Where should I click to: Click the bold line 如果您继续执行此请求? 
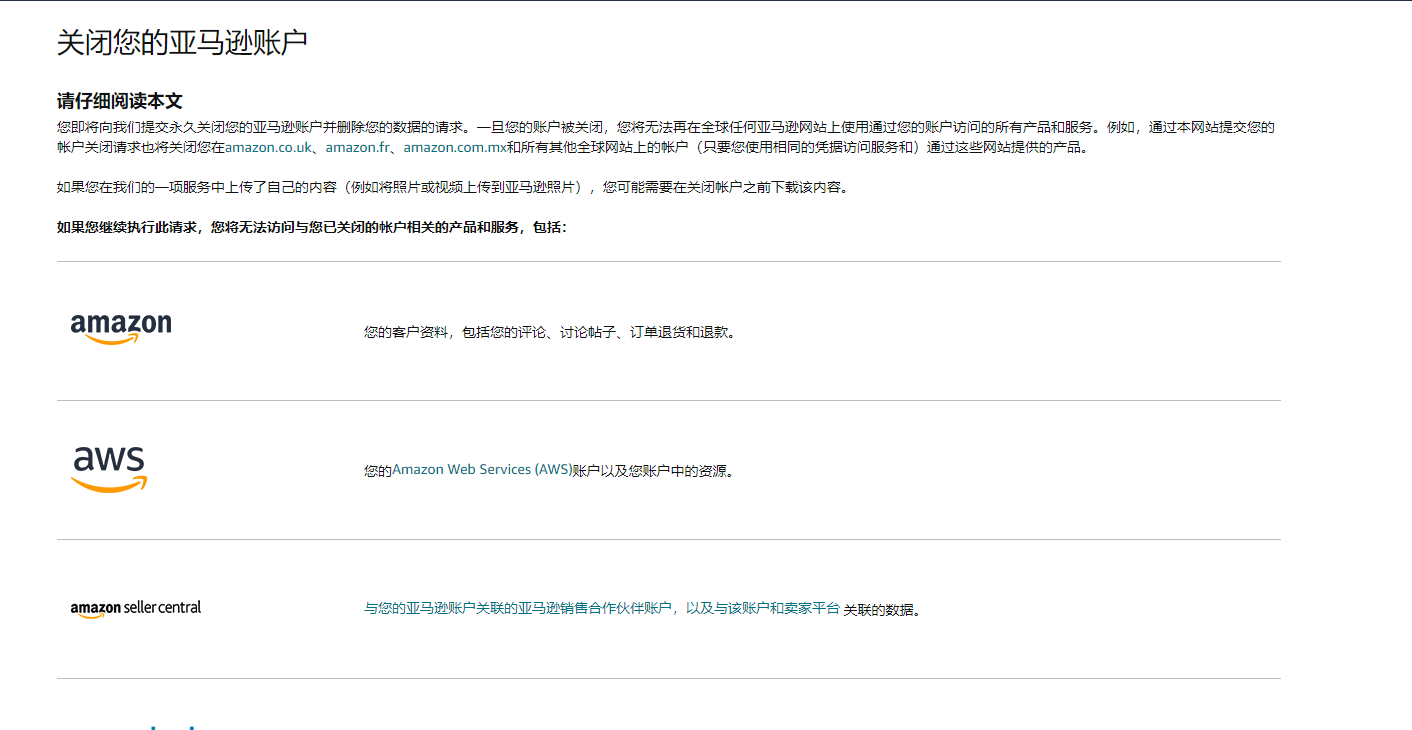312,228
